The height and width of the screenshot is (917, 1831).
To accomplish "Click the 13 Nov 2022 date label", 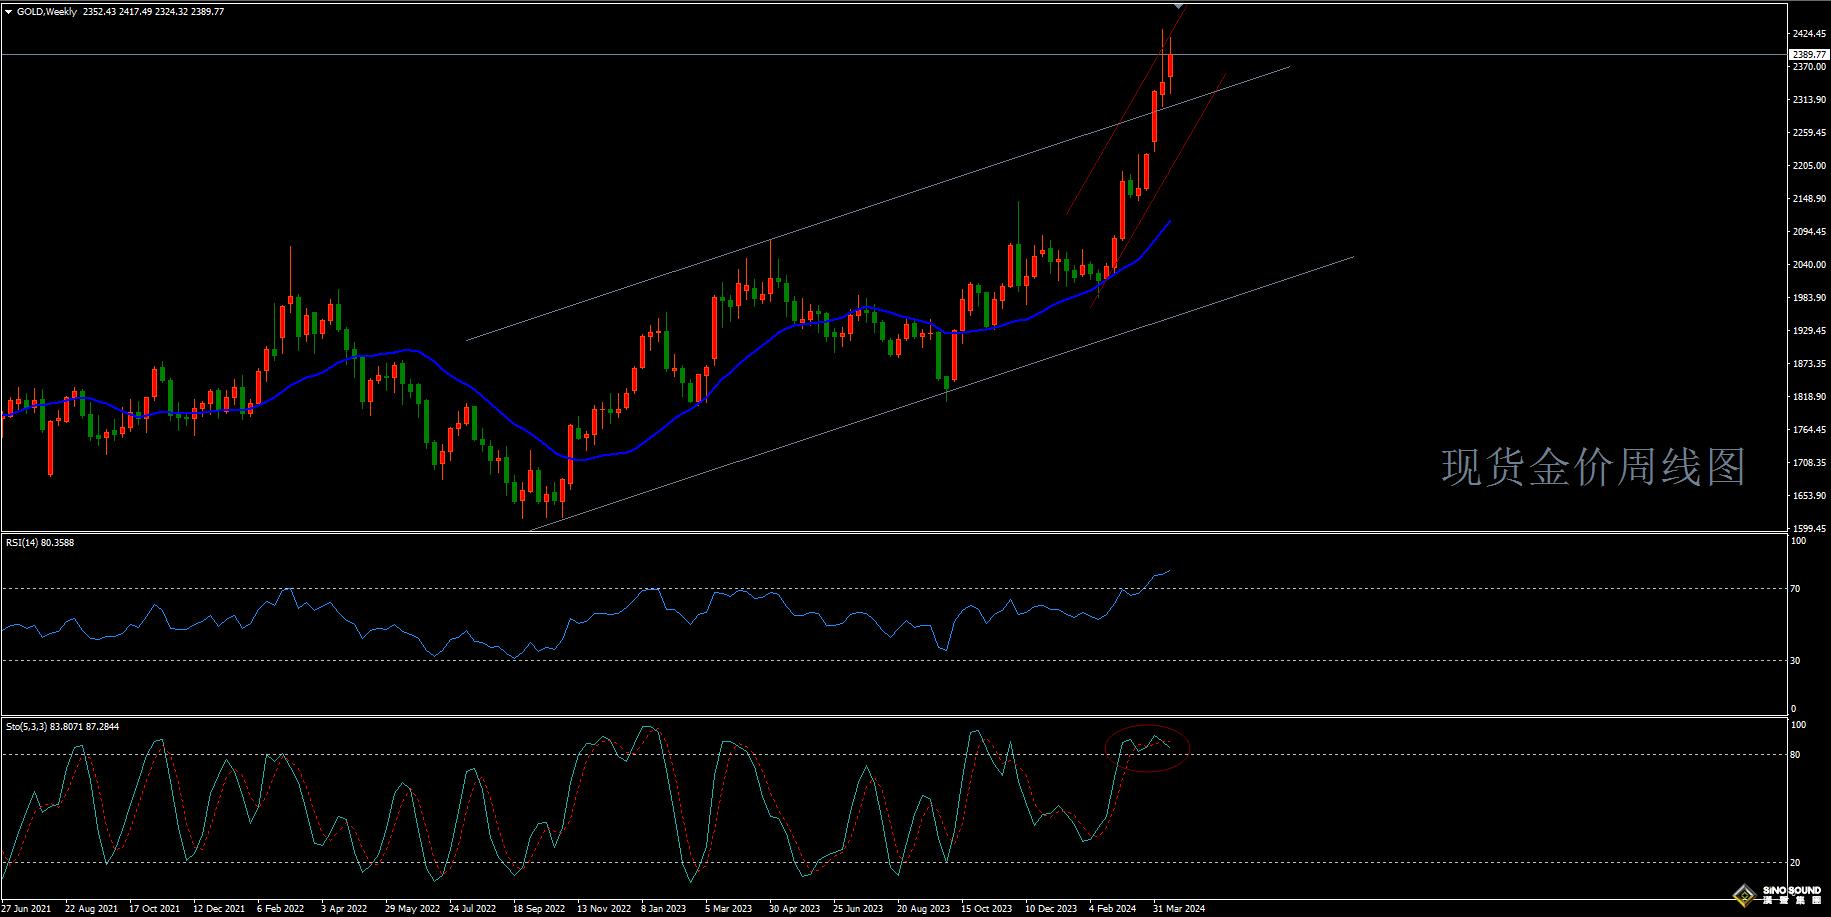I will [604, 909].
